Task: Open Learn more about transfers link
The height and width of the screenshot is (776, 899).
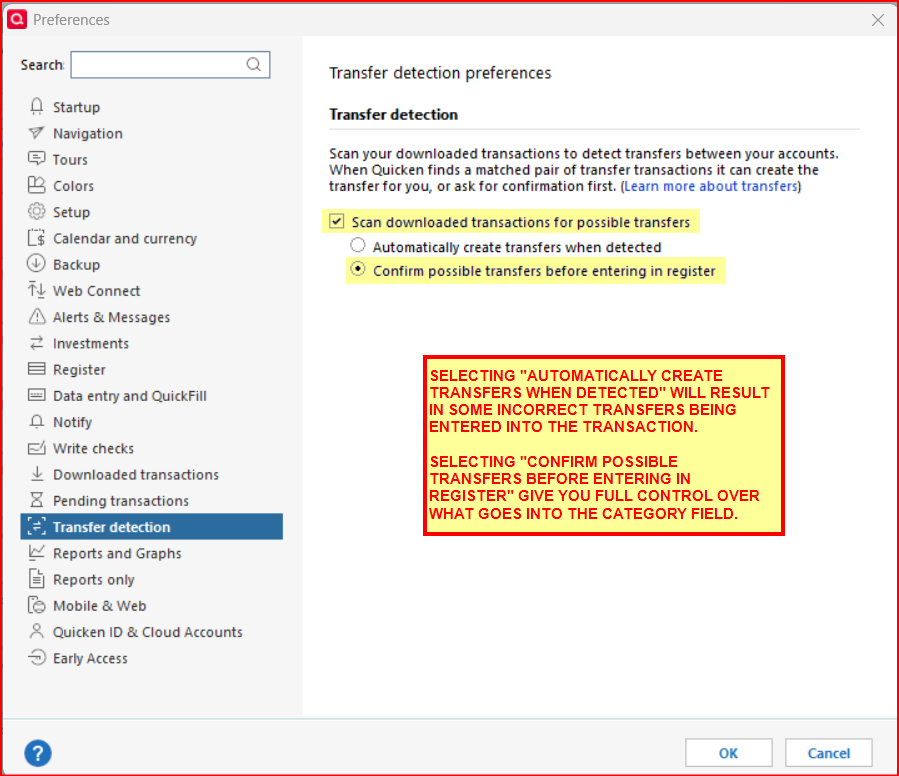Action: pyautogui.click(x=711, y=186)
